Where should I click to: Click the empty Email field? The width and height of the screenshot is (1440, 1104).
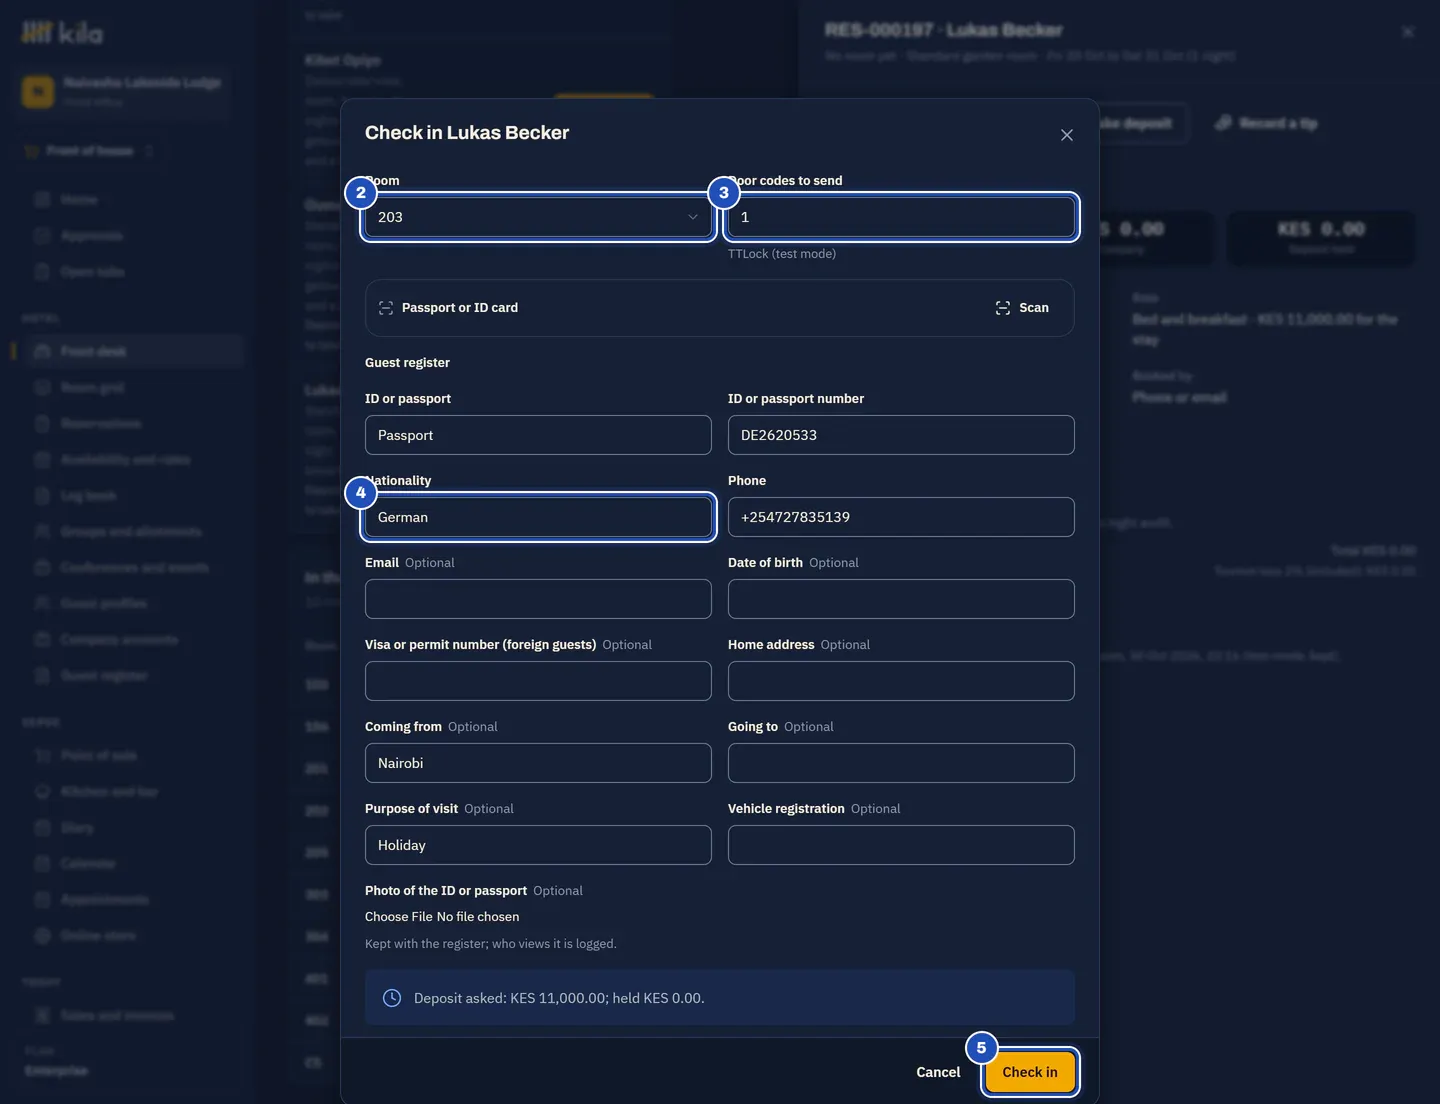point(538,599)
